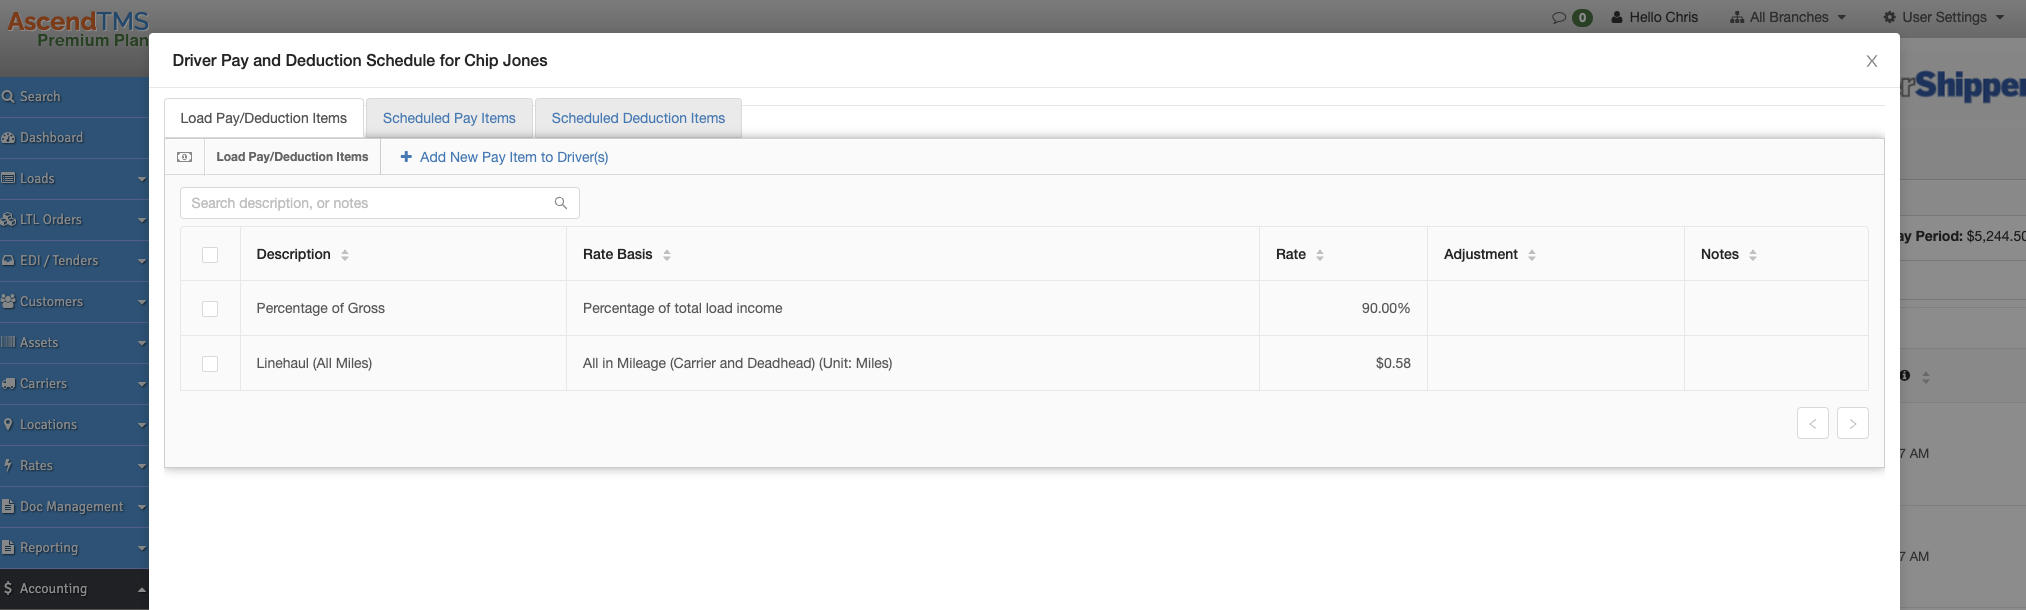This screenshot has height=610, width=2026.
Task: Sort by Rate column arrows
Action: click(x=1320, y=255)
